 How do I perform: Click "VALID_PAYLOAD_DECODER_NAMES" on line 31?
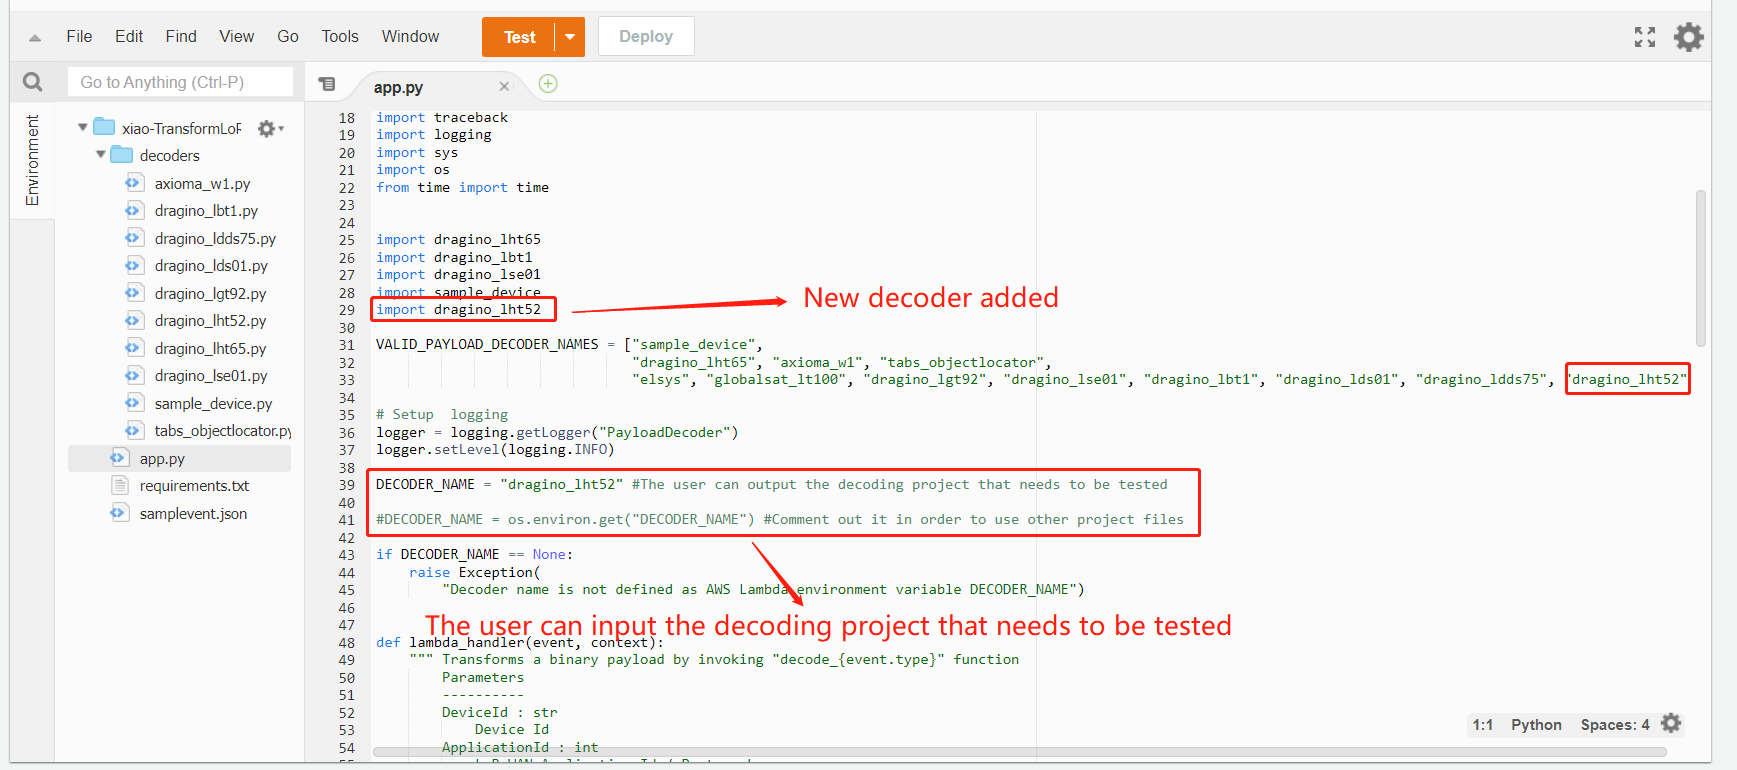(x=487, y=345)
